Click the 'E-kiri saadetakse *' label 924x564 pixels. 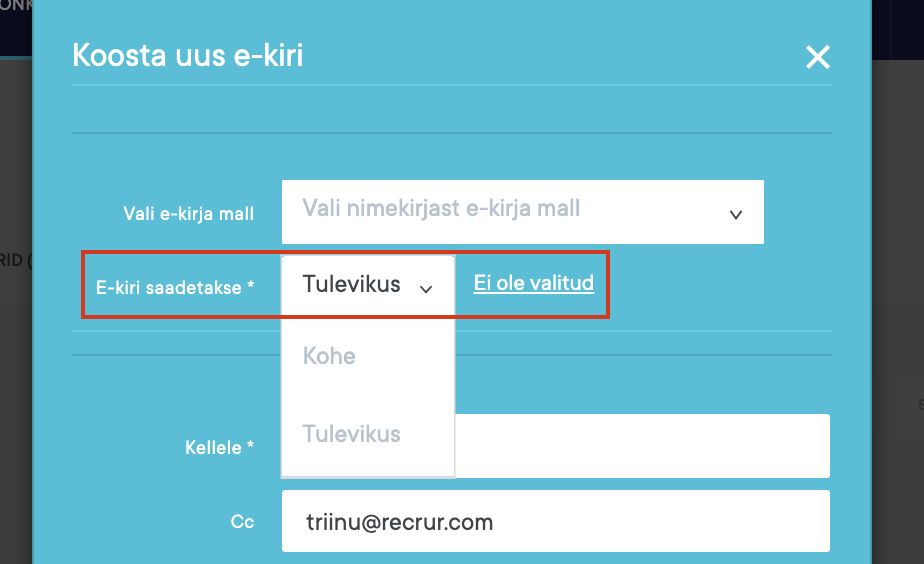click(x=175, y=287)
